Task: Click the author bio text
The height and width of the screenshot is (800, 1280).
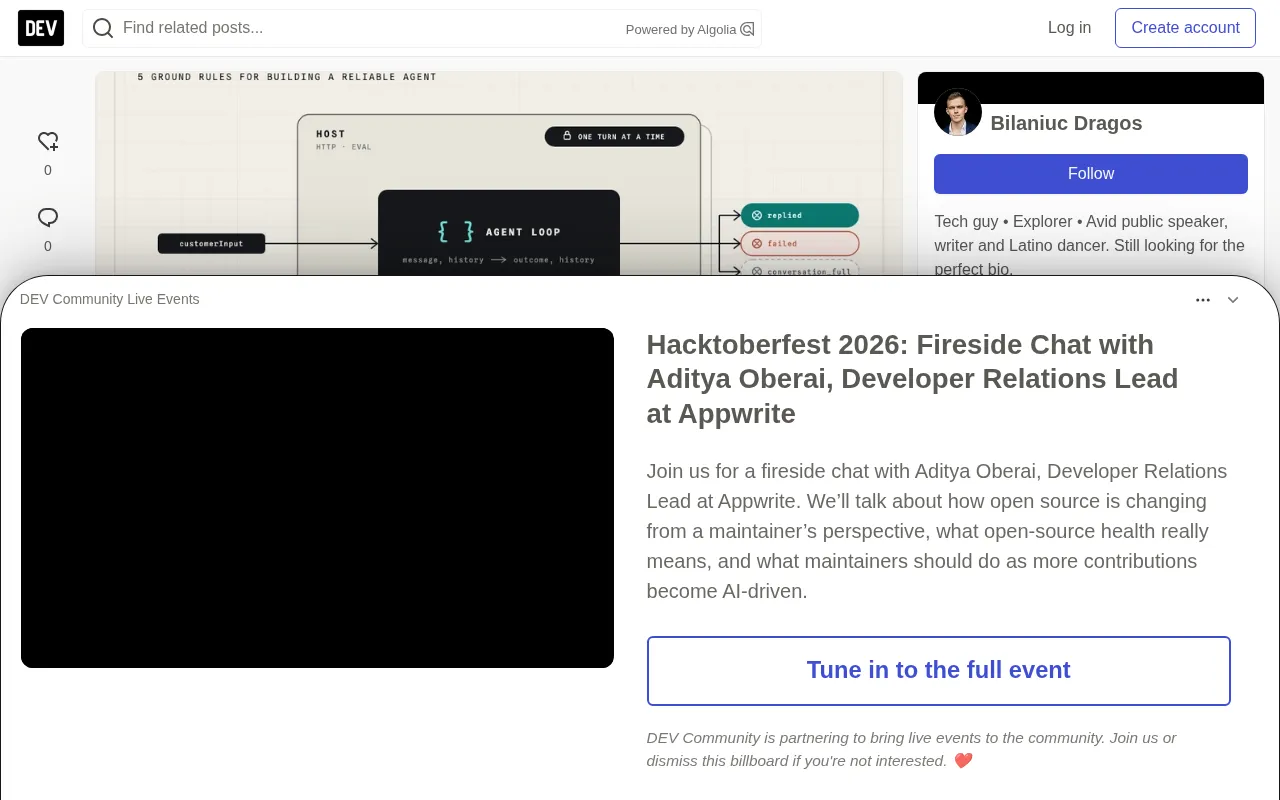Action: coord(1089,245)
